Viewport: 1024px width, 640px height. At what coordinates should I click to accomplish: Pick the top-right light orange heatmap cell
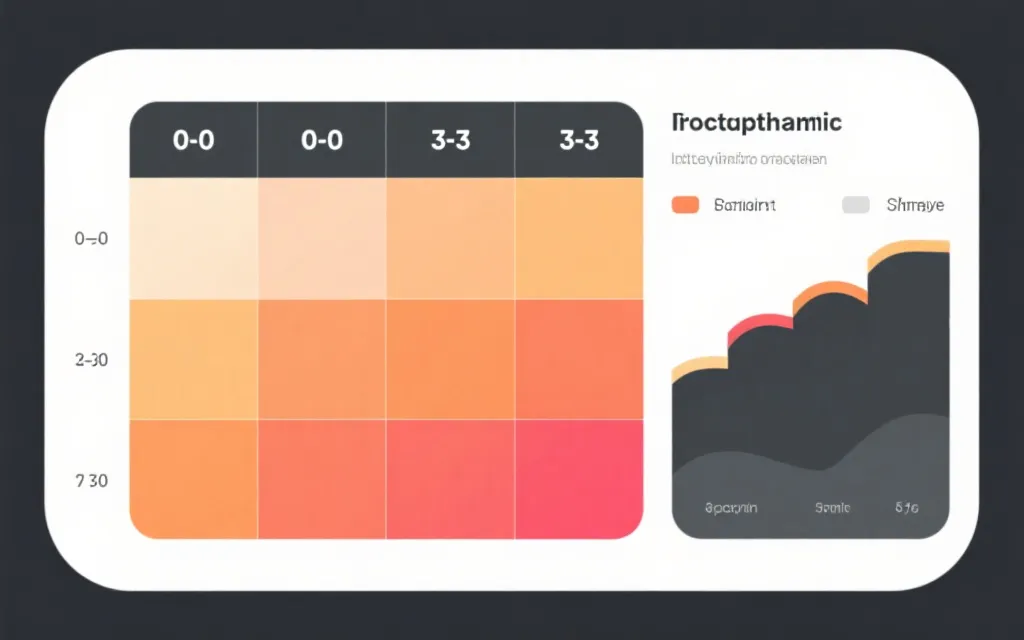click(x=578, y=238)
